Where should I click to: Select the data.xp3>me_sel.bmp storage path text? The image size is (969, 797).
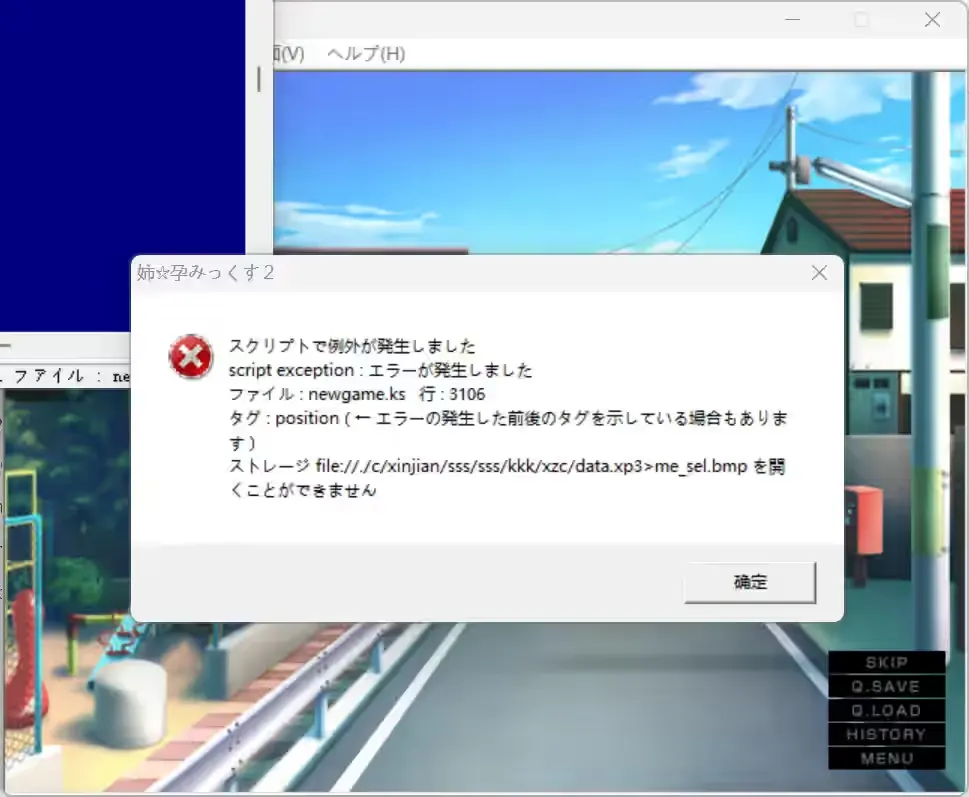pyautogui.click(x=507, y=478)
